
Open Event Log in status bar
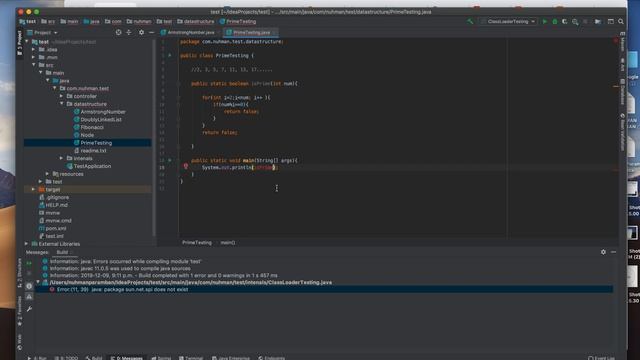601,358
